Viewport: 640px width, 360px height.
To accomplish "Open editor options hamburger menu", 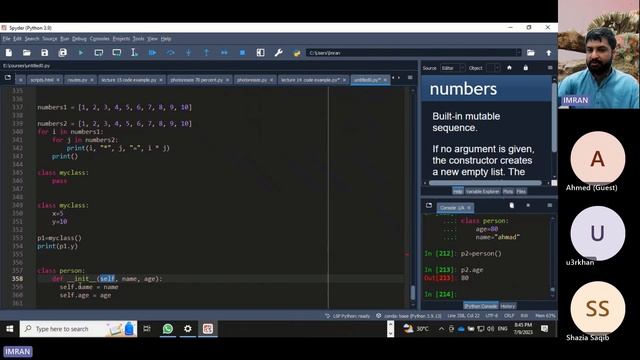I will 410,78.
